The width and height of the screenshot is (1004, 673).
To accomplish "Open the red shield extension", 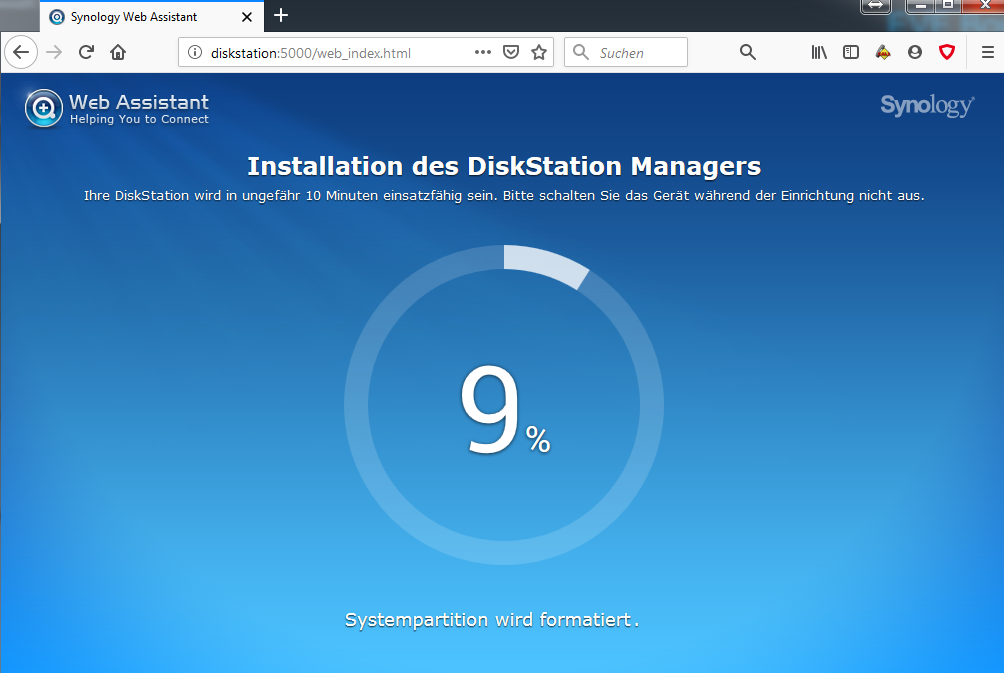I will tap(947, 53).
